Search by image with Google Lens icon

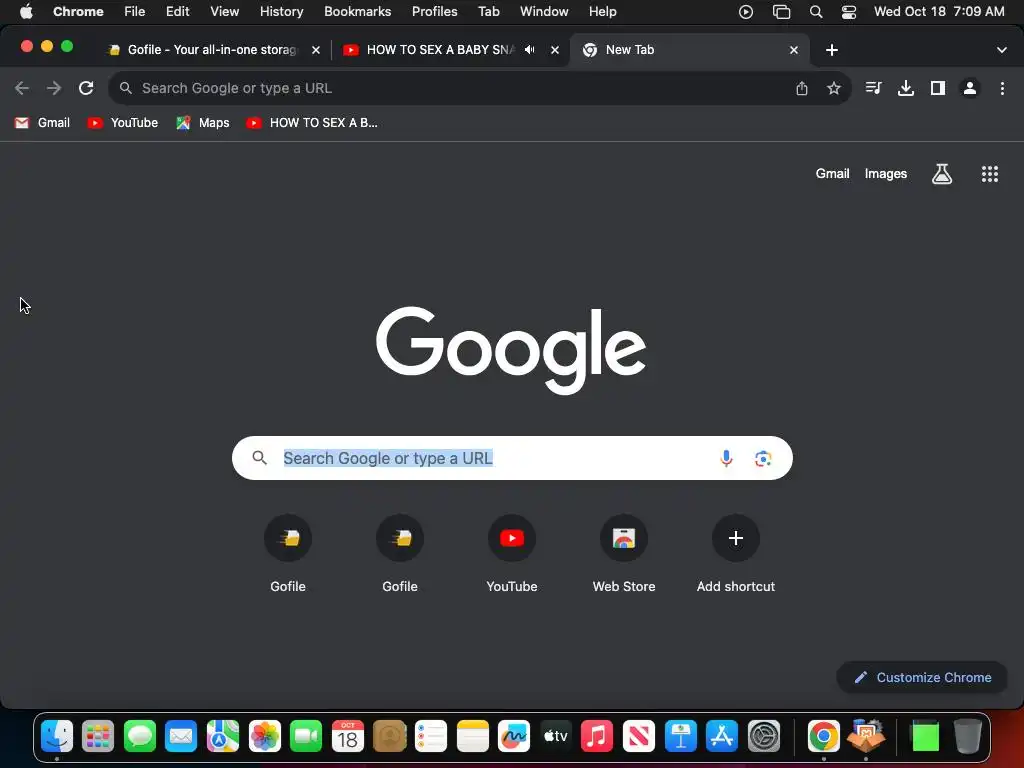tap(763, 458)
